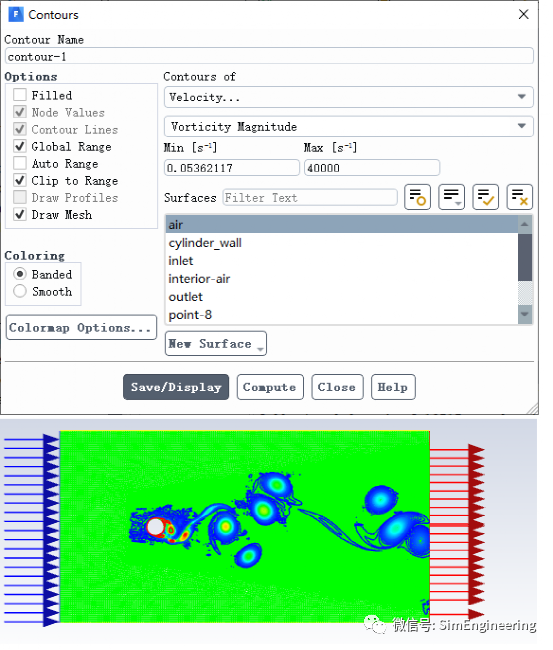This screenshot has width=553, height=650.
Task: Enable the Filled checkbox
Action: tap(19, 95)
